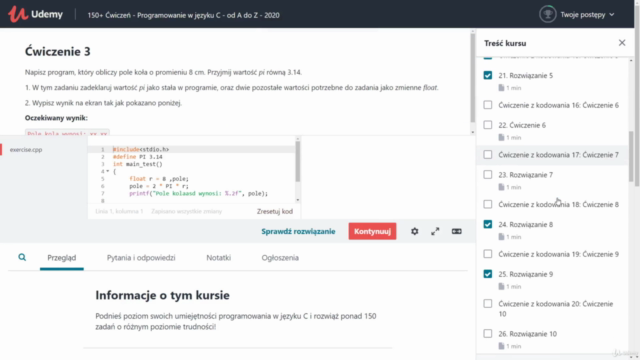The image size is (640, 360).
Task: Click code line 1 #include<stdio.h>
Action: tap(141, 149)
